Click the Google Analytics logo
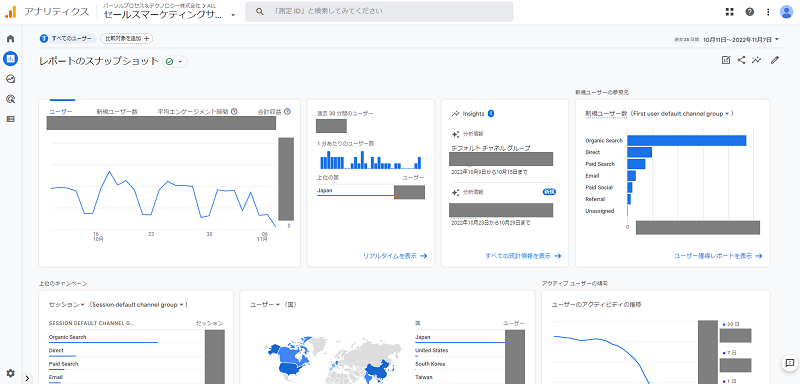This screenshot has height=384, width=800. pyautogui.click(x=11, y=12)
